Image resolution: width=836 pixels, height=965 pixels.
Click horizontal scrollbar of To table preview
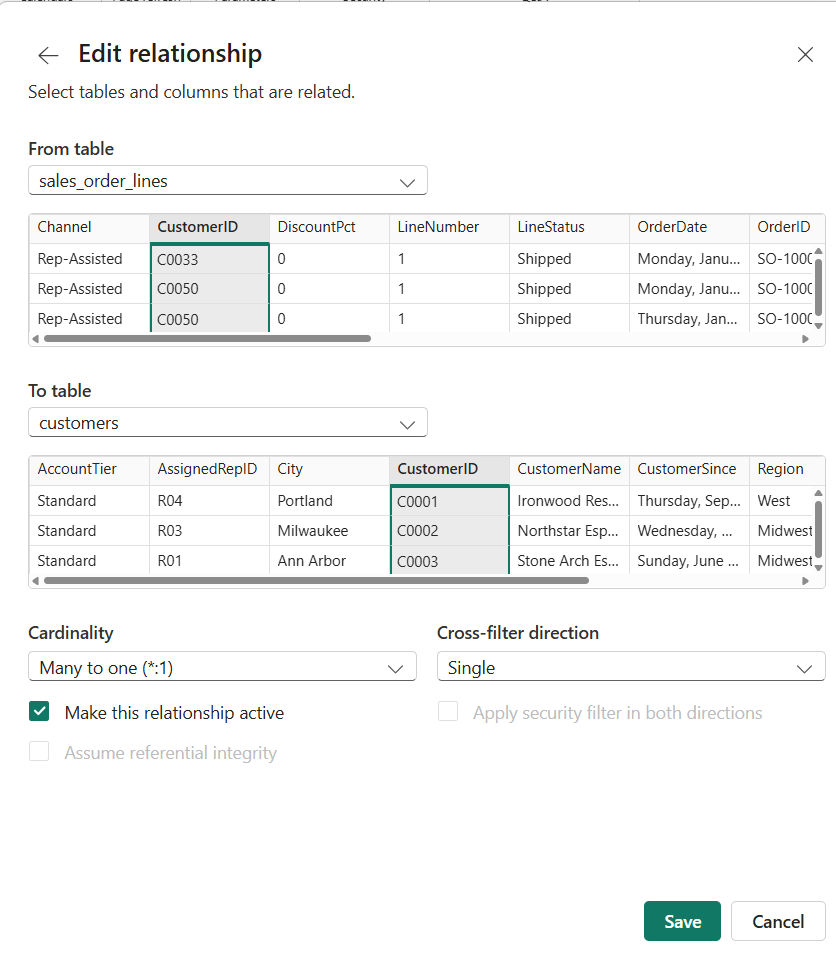point(316,580)
